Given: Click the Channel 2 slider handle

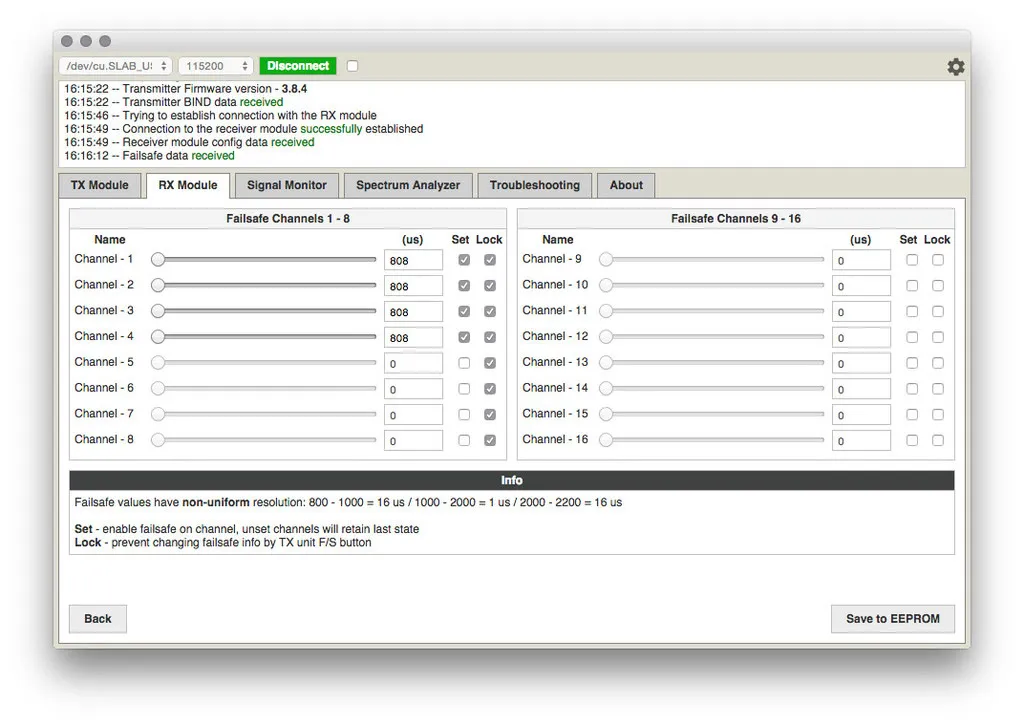Looking at the screenshot, I should (158, 285).
